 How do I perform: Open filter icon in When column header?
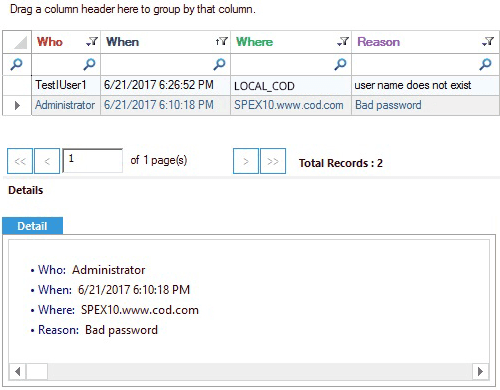pyautogui.click(x=221, y=42)
